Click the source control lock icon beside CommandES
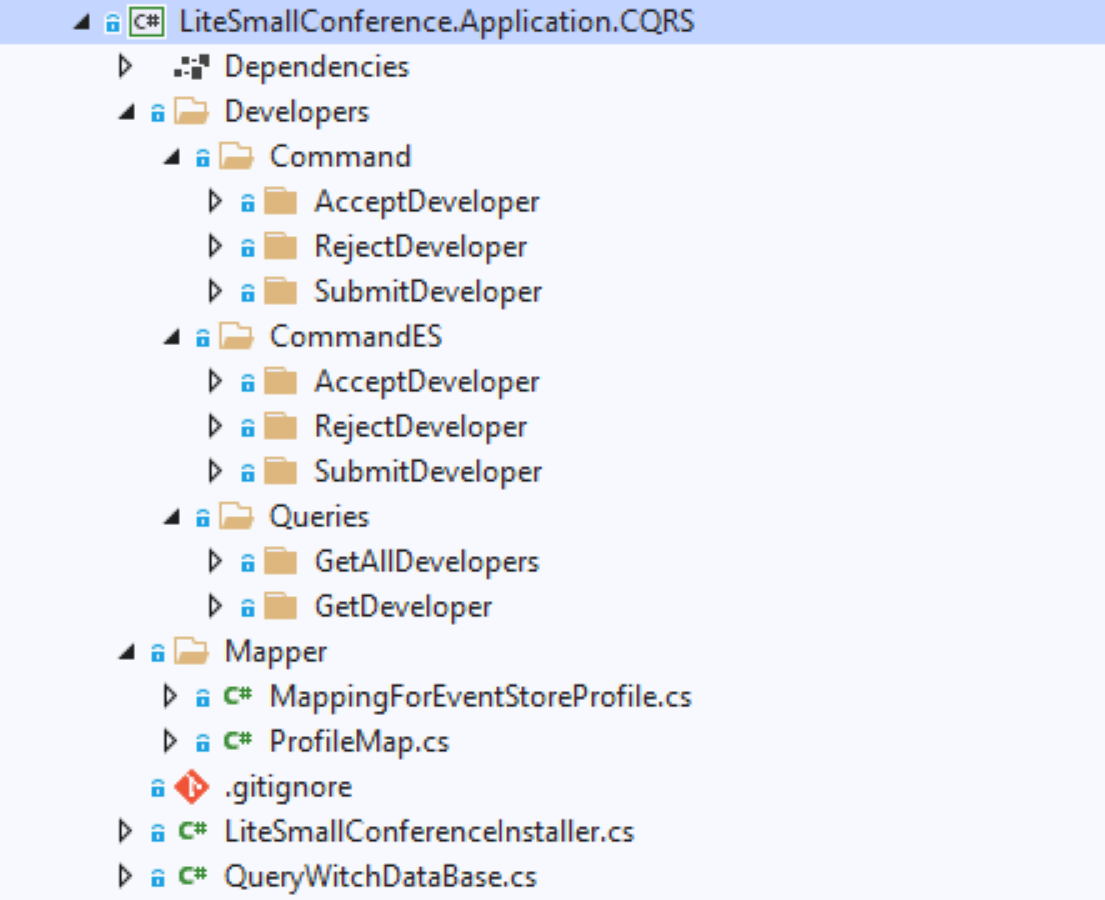This screenshot has width=1105, height=900. 203,338
